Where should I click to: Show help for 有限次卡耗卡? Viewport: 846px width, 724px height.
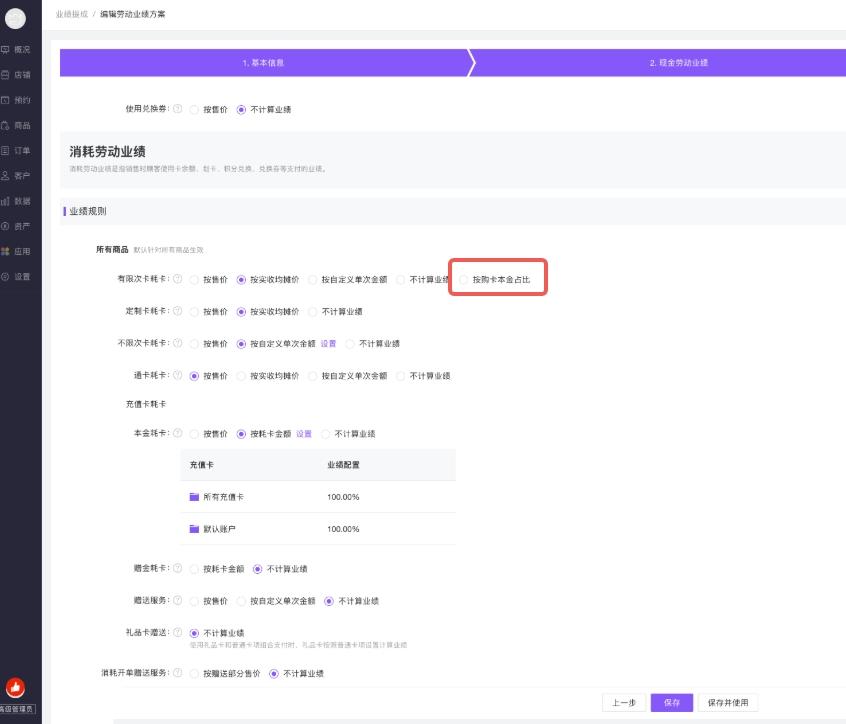click(178, 279)
